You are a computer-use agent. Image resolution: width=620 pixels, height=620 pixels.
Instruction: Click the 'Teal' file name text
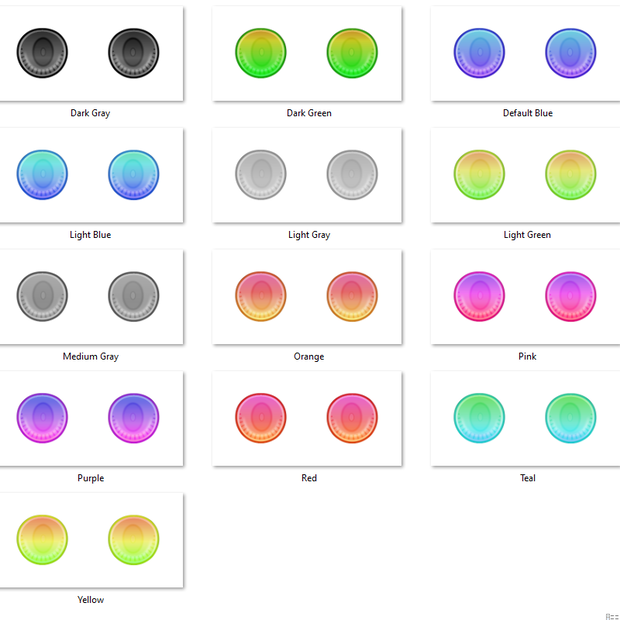(x=527, y=478)
